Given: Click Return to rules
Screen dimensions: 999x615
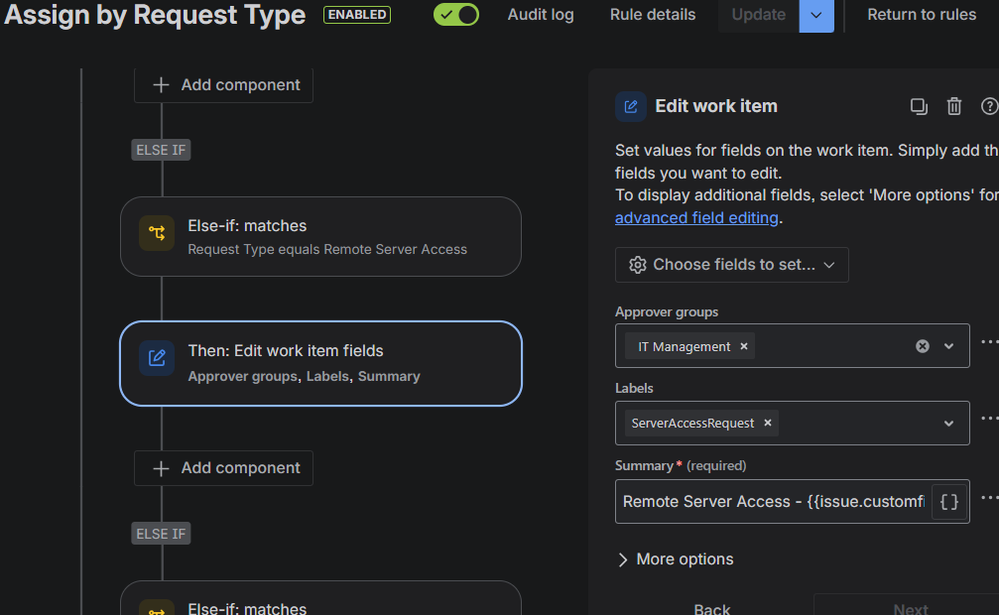Looking at the screenshot, I should (921, 15).
